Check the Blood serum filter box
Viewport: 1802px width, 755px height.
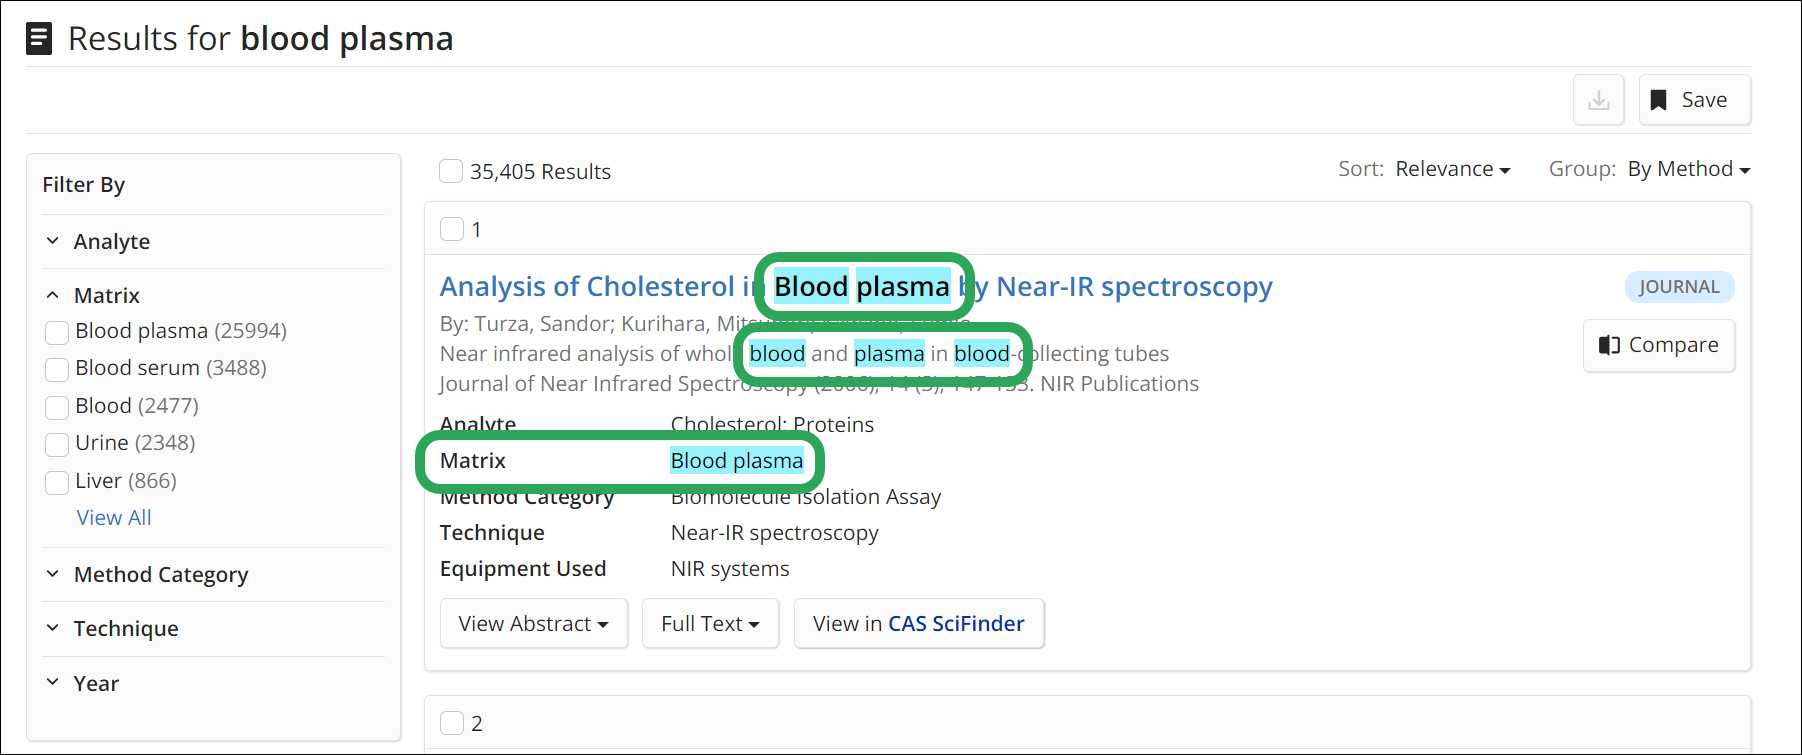tap(57, 369)
